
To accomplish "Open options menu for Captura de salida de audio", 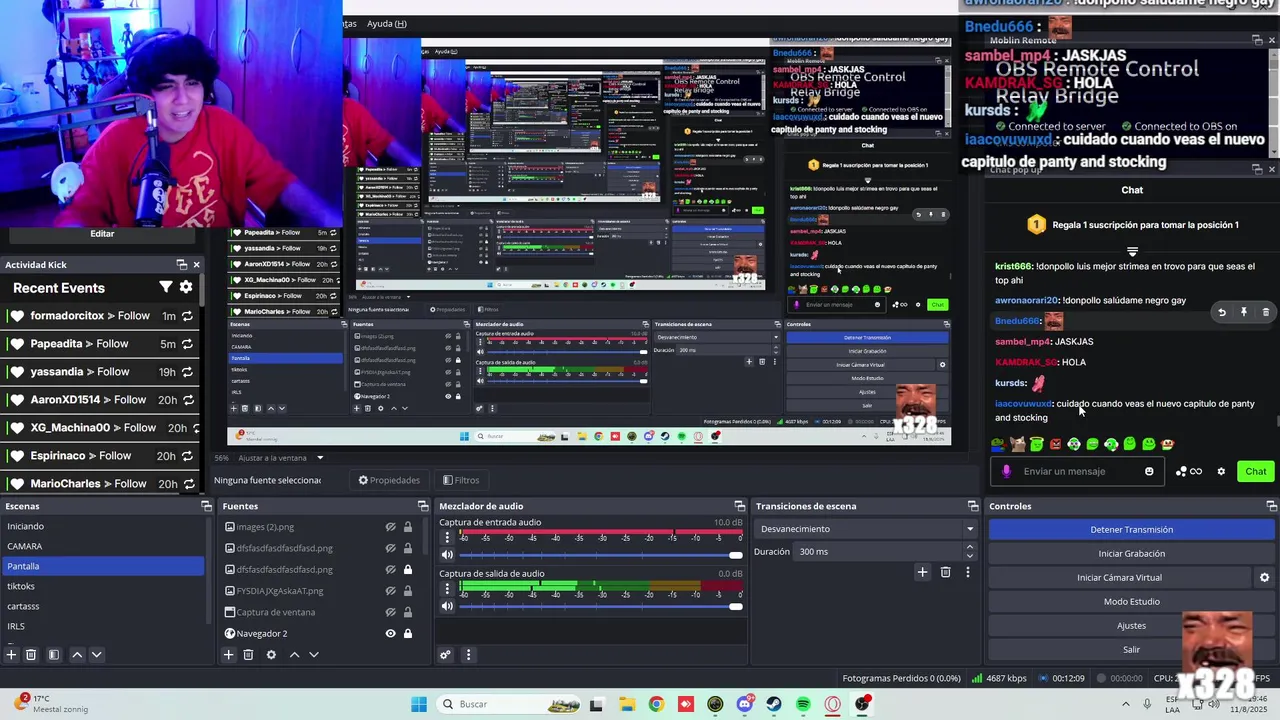I will pyautogui.click(x=448, y=590).
